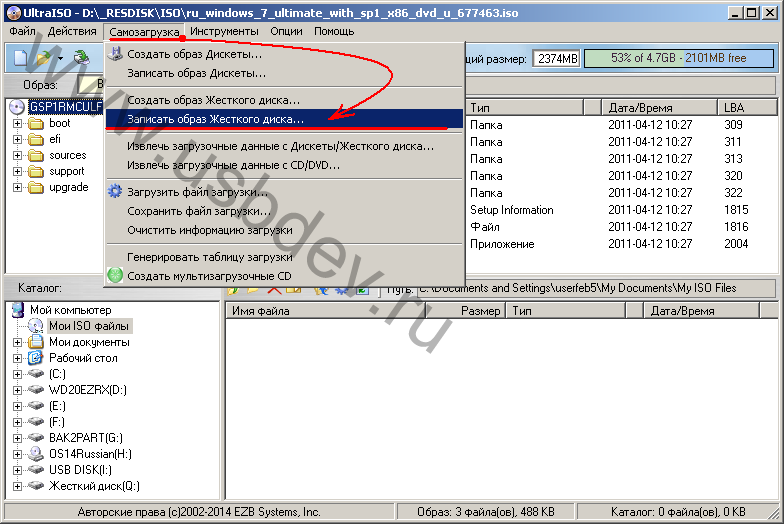The image size is (784, 524).
Task: Click the green-arrow drive toolbar icon
Action: point(81,58)
